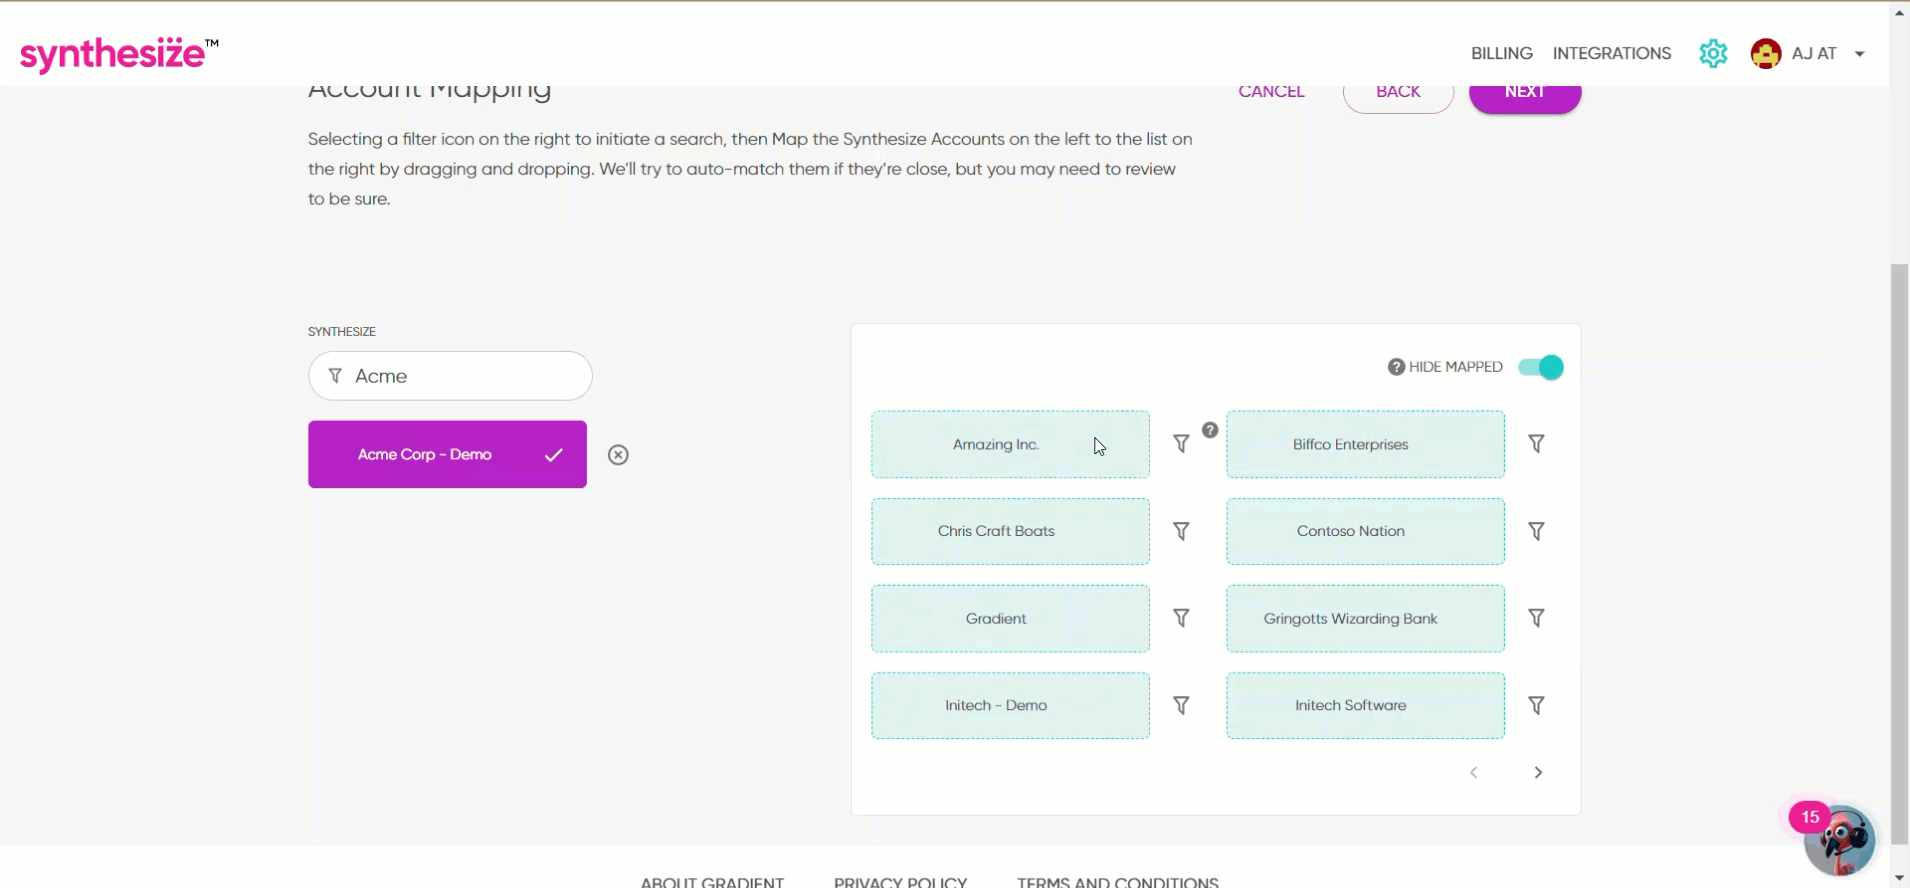This screenshot has width=1910, height=888.
Task: Click the AJ AT user avatar
Action: 1766,54
